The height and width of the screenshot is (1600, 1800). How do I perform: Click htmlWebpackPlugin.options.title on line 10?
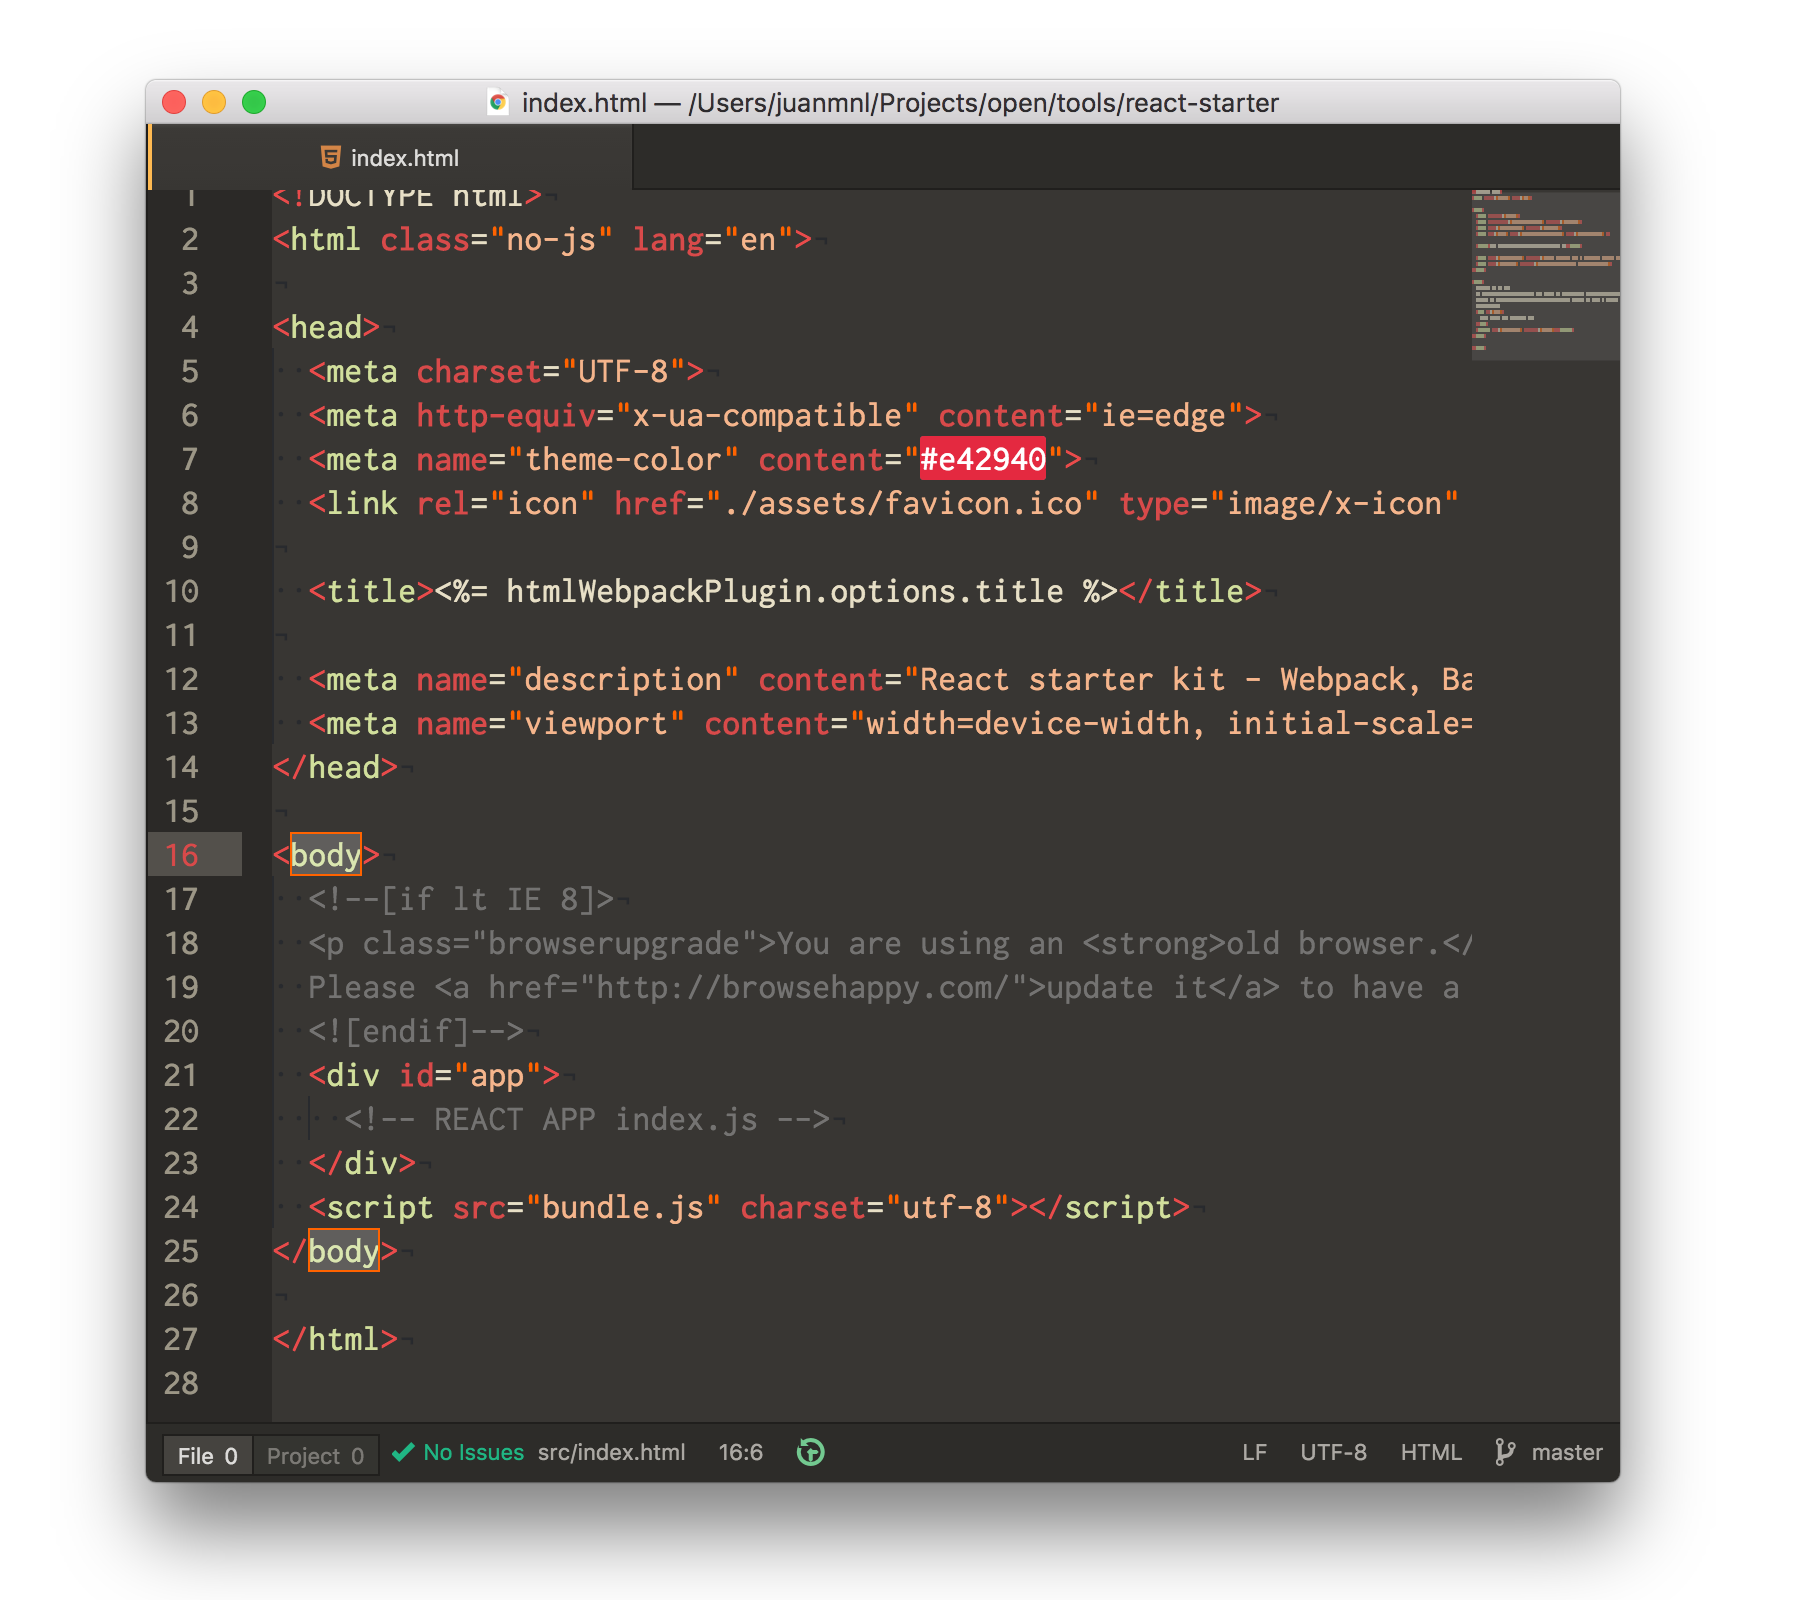(x=785, y=591)
